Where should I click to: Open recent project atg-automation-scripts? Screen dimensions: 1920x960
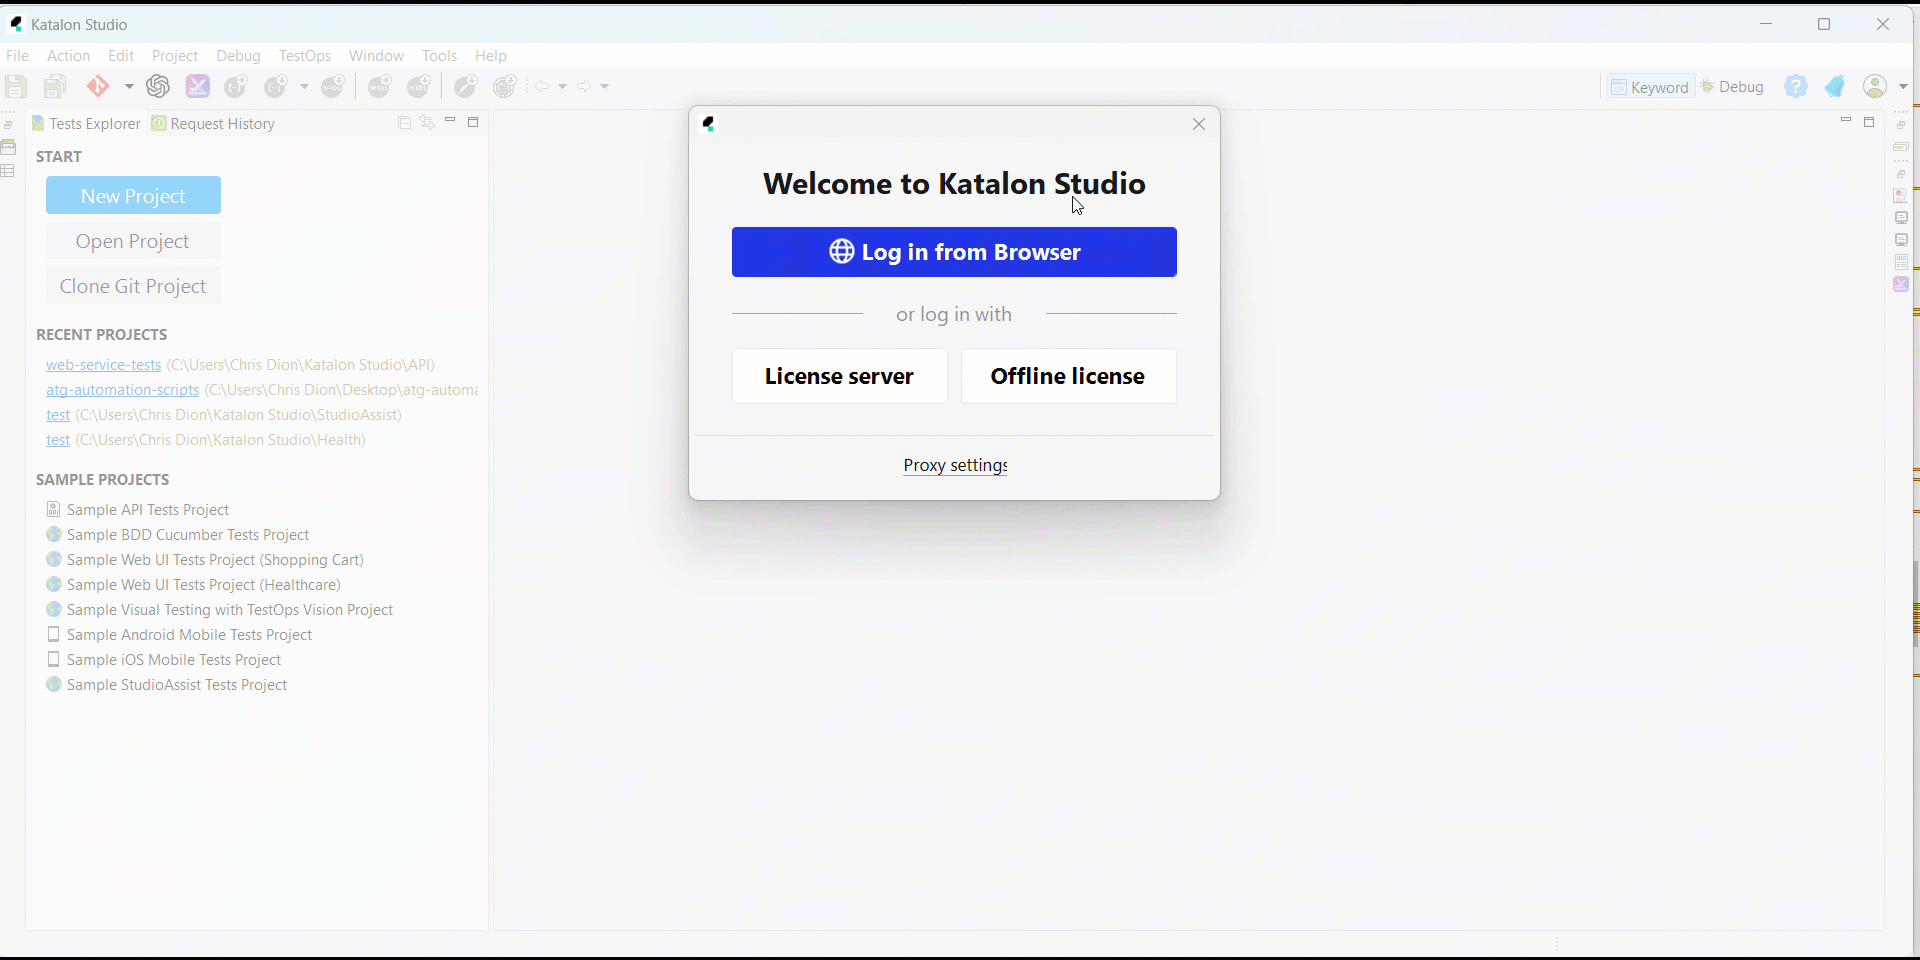click(x=122, y=390)
